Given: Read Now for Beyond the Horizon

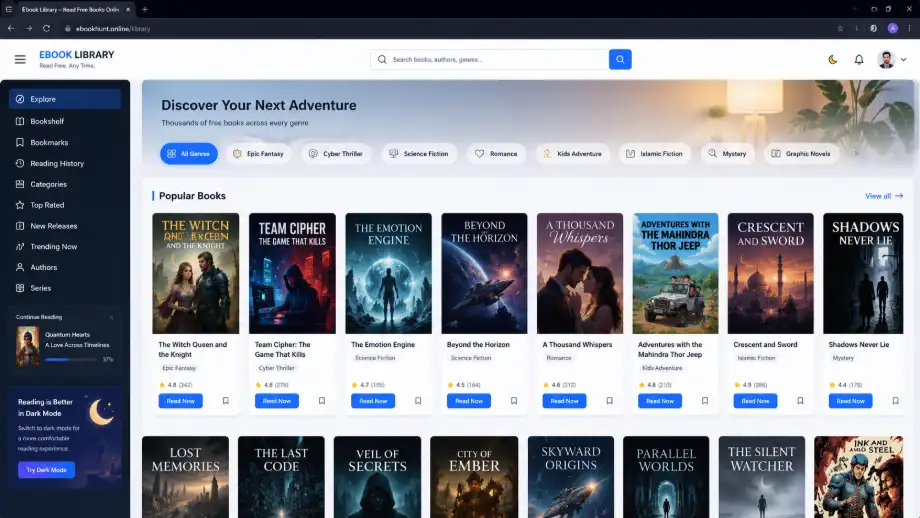Looking at the screenshot, I should pyautogui.click(x=468, y=401).
